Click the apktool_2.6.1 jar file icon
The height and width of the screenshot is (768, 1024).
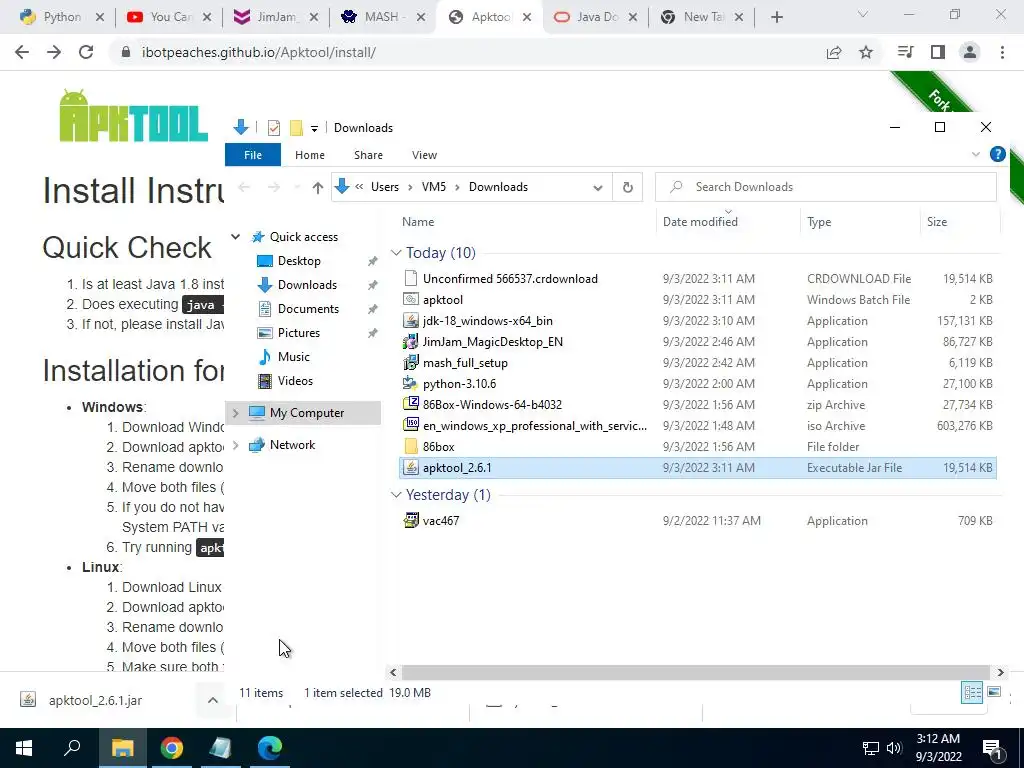tap(411, 468)
